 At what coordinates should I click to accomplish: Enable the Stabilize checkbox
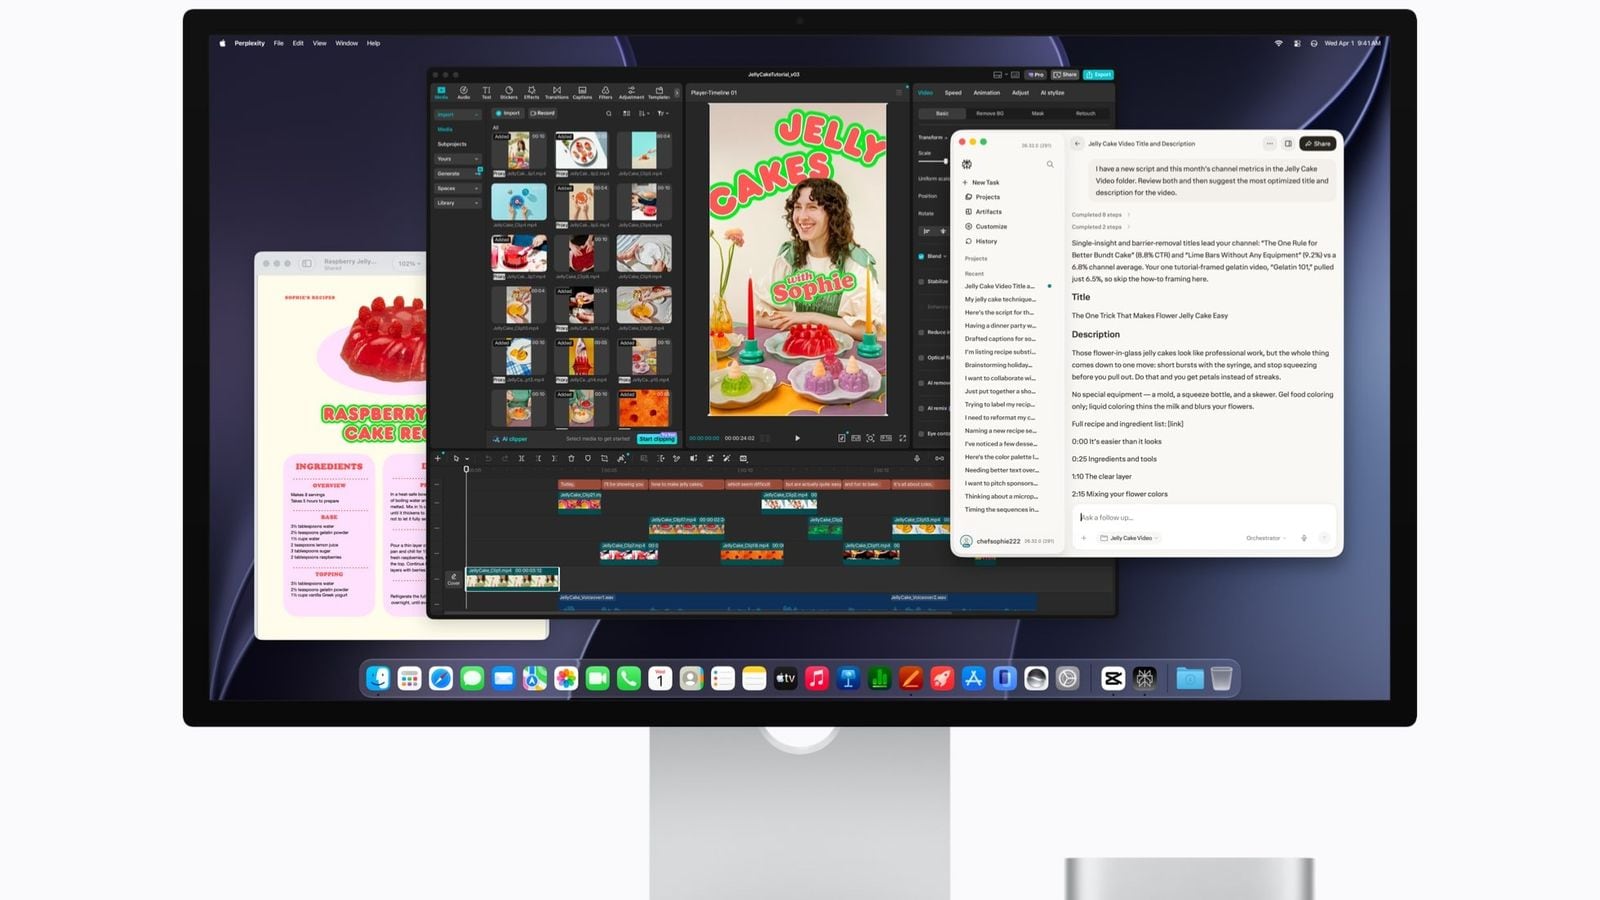pyautogui.click(x=921, y=281)
